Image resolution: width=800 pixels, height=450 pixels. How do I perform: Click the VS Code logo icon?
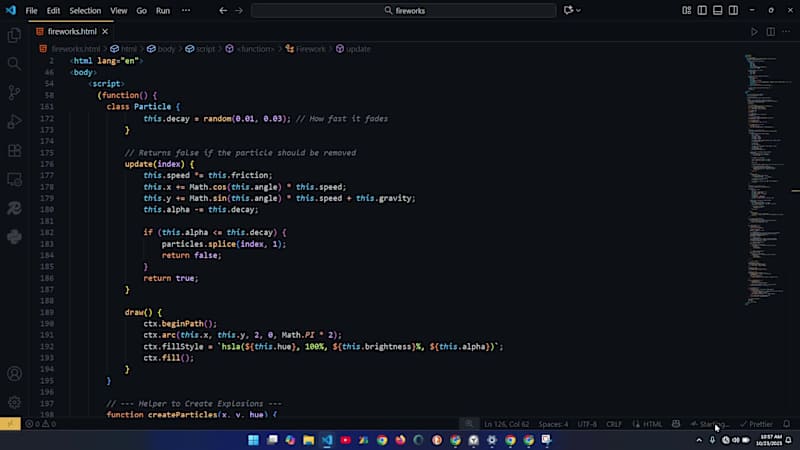click(x=11, y=10)
